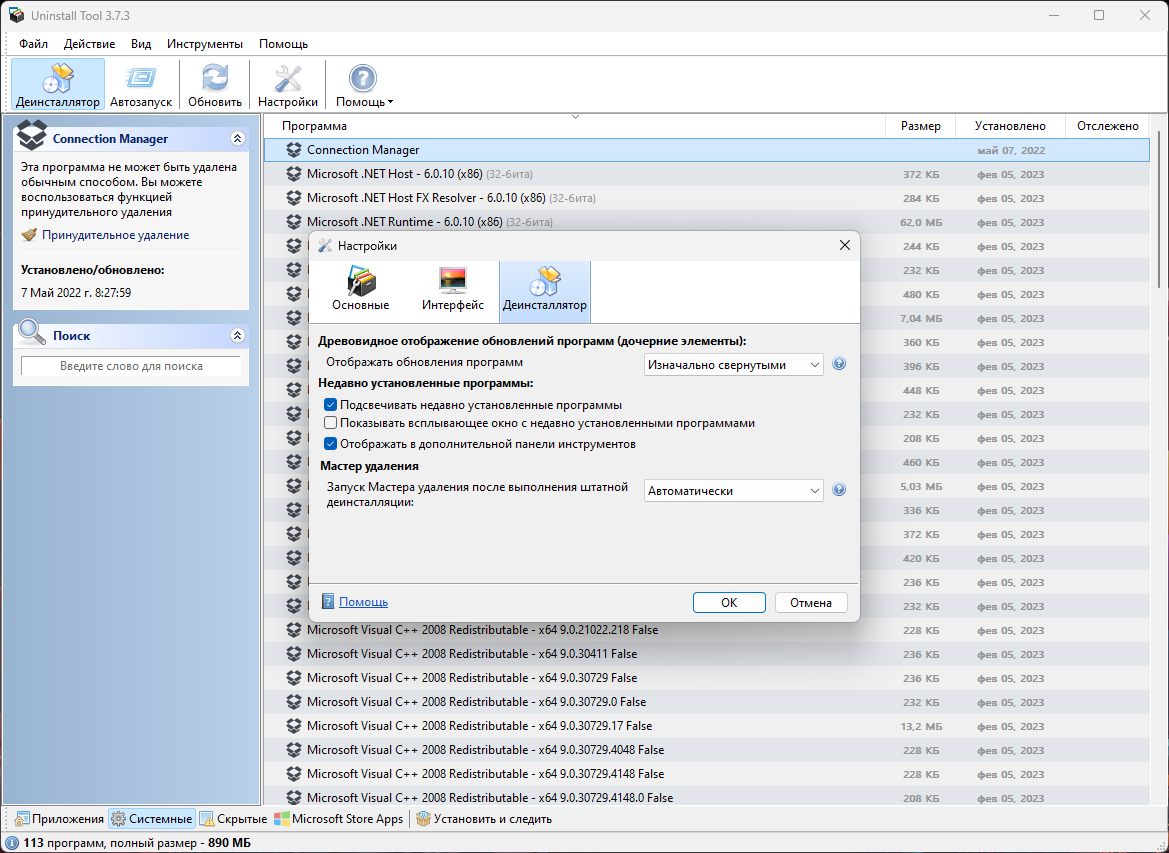Select the Connection Manager row

tap(707, 150)
